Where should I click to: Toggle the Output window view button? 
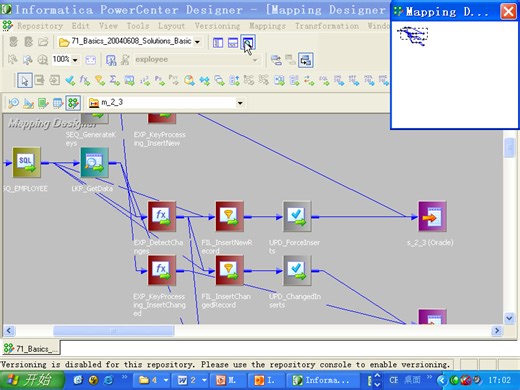coord(233,42)
